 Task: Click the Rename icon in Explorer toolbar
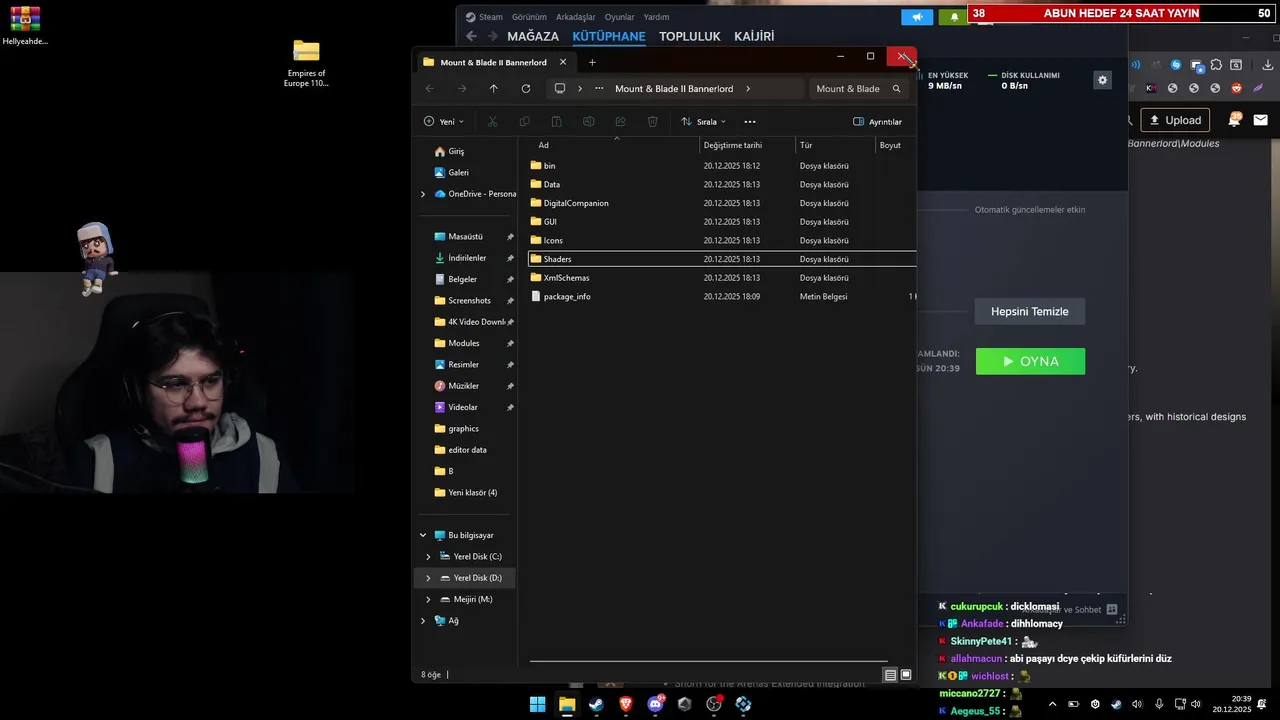[588, 122]
